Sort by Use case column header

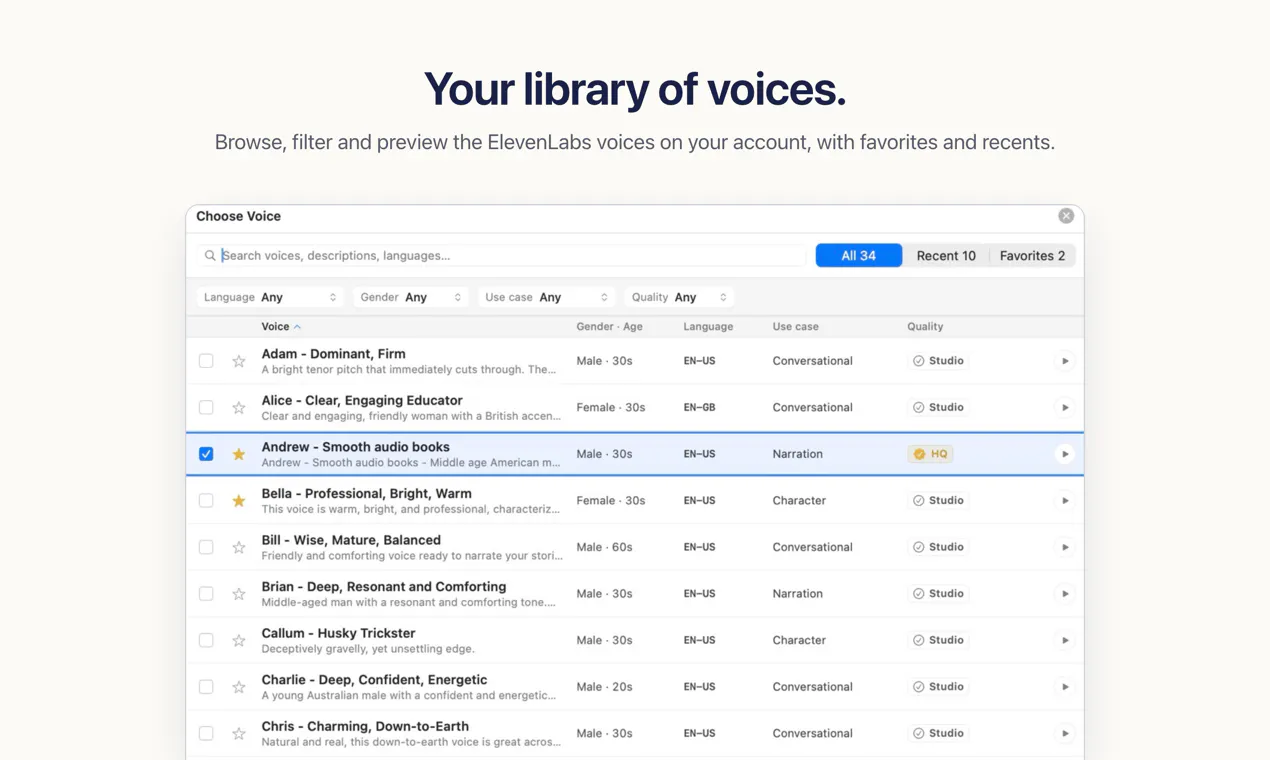click(795, 327)
